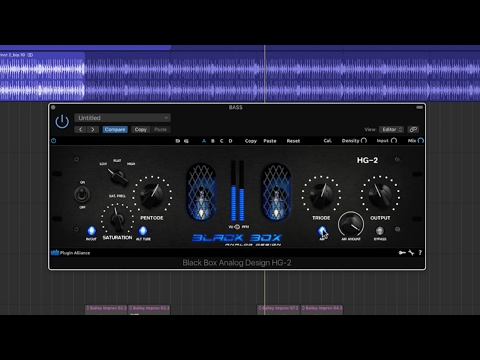Screen dimensions: 480x360
Task: Click the wrench settings icon
Action: tap(411, 253)
